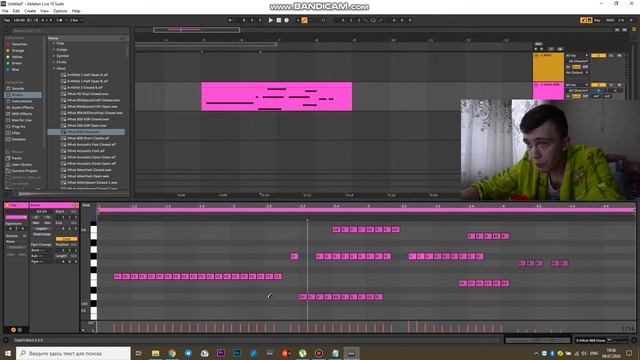Viewport: 640px width, 360px height.
Task: Open the Max for Live category
Action: pos(22,120)
